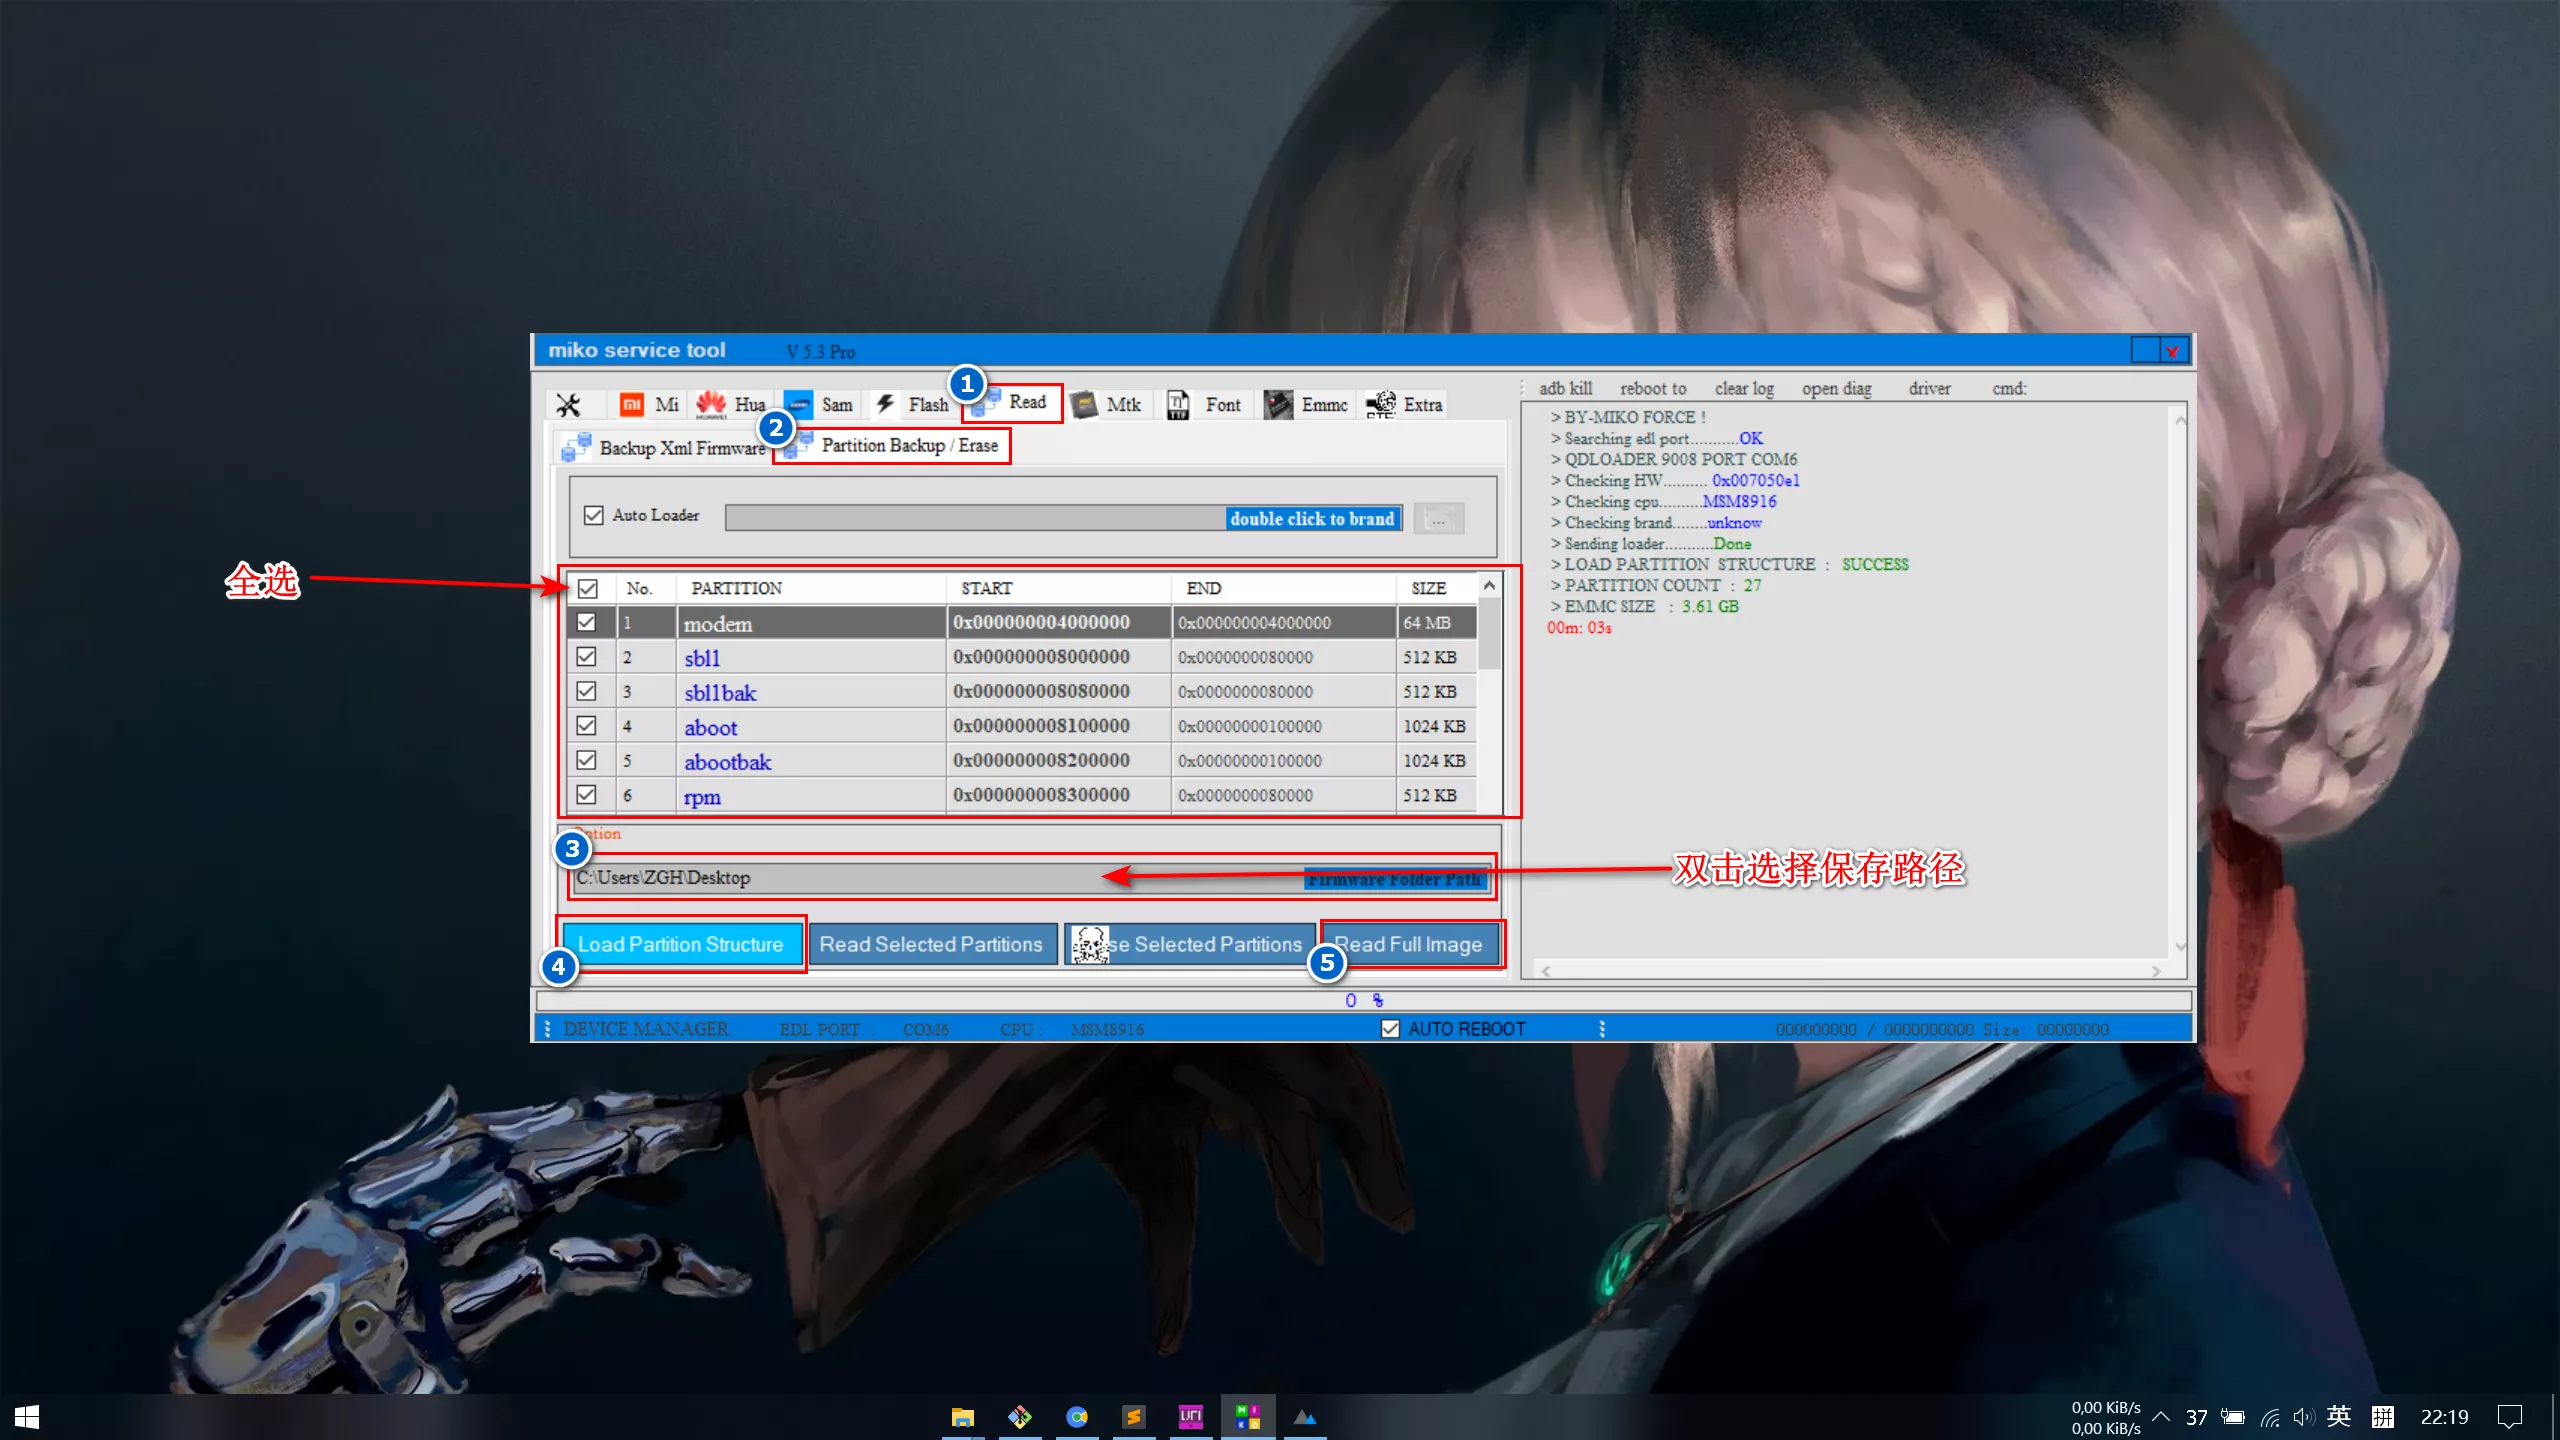Click the log panel vertical scroll down arrow
2560x1440 pixels.
pyautogui.click(x=2180, y=946)
